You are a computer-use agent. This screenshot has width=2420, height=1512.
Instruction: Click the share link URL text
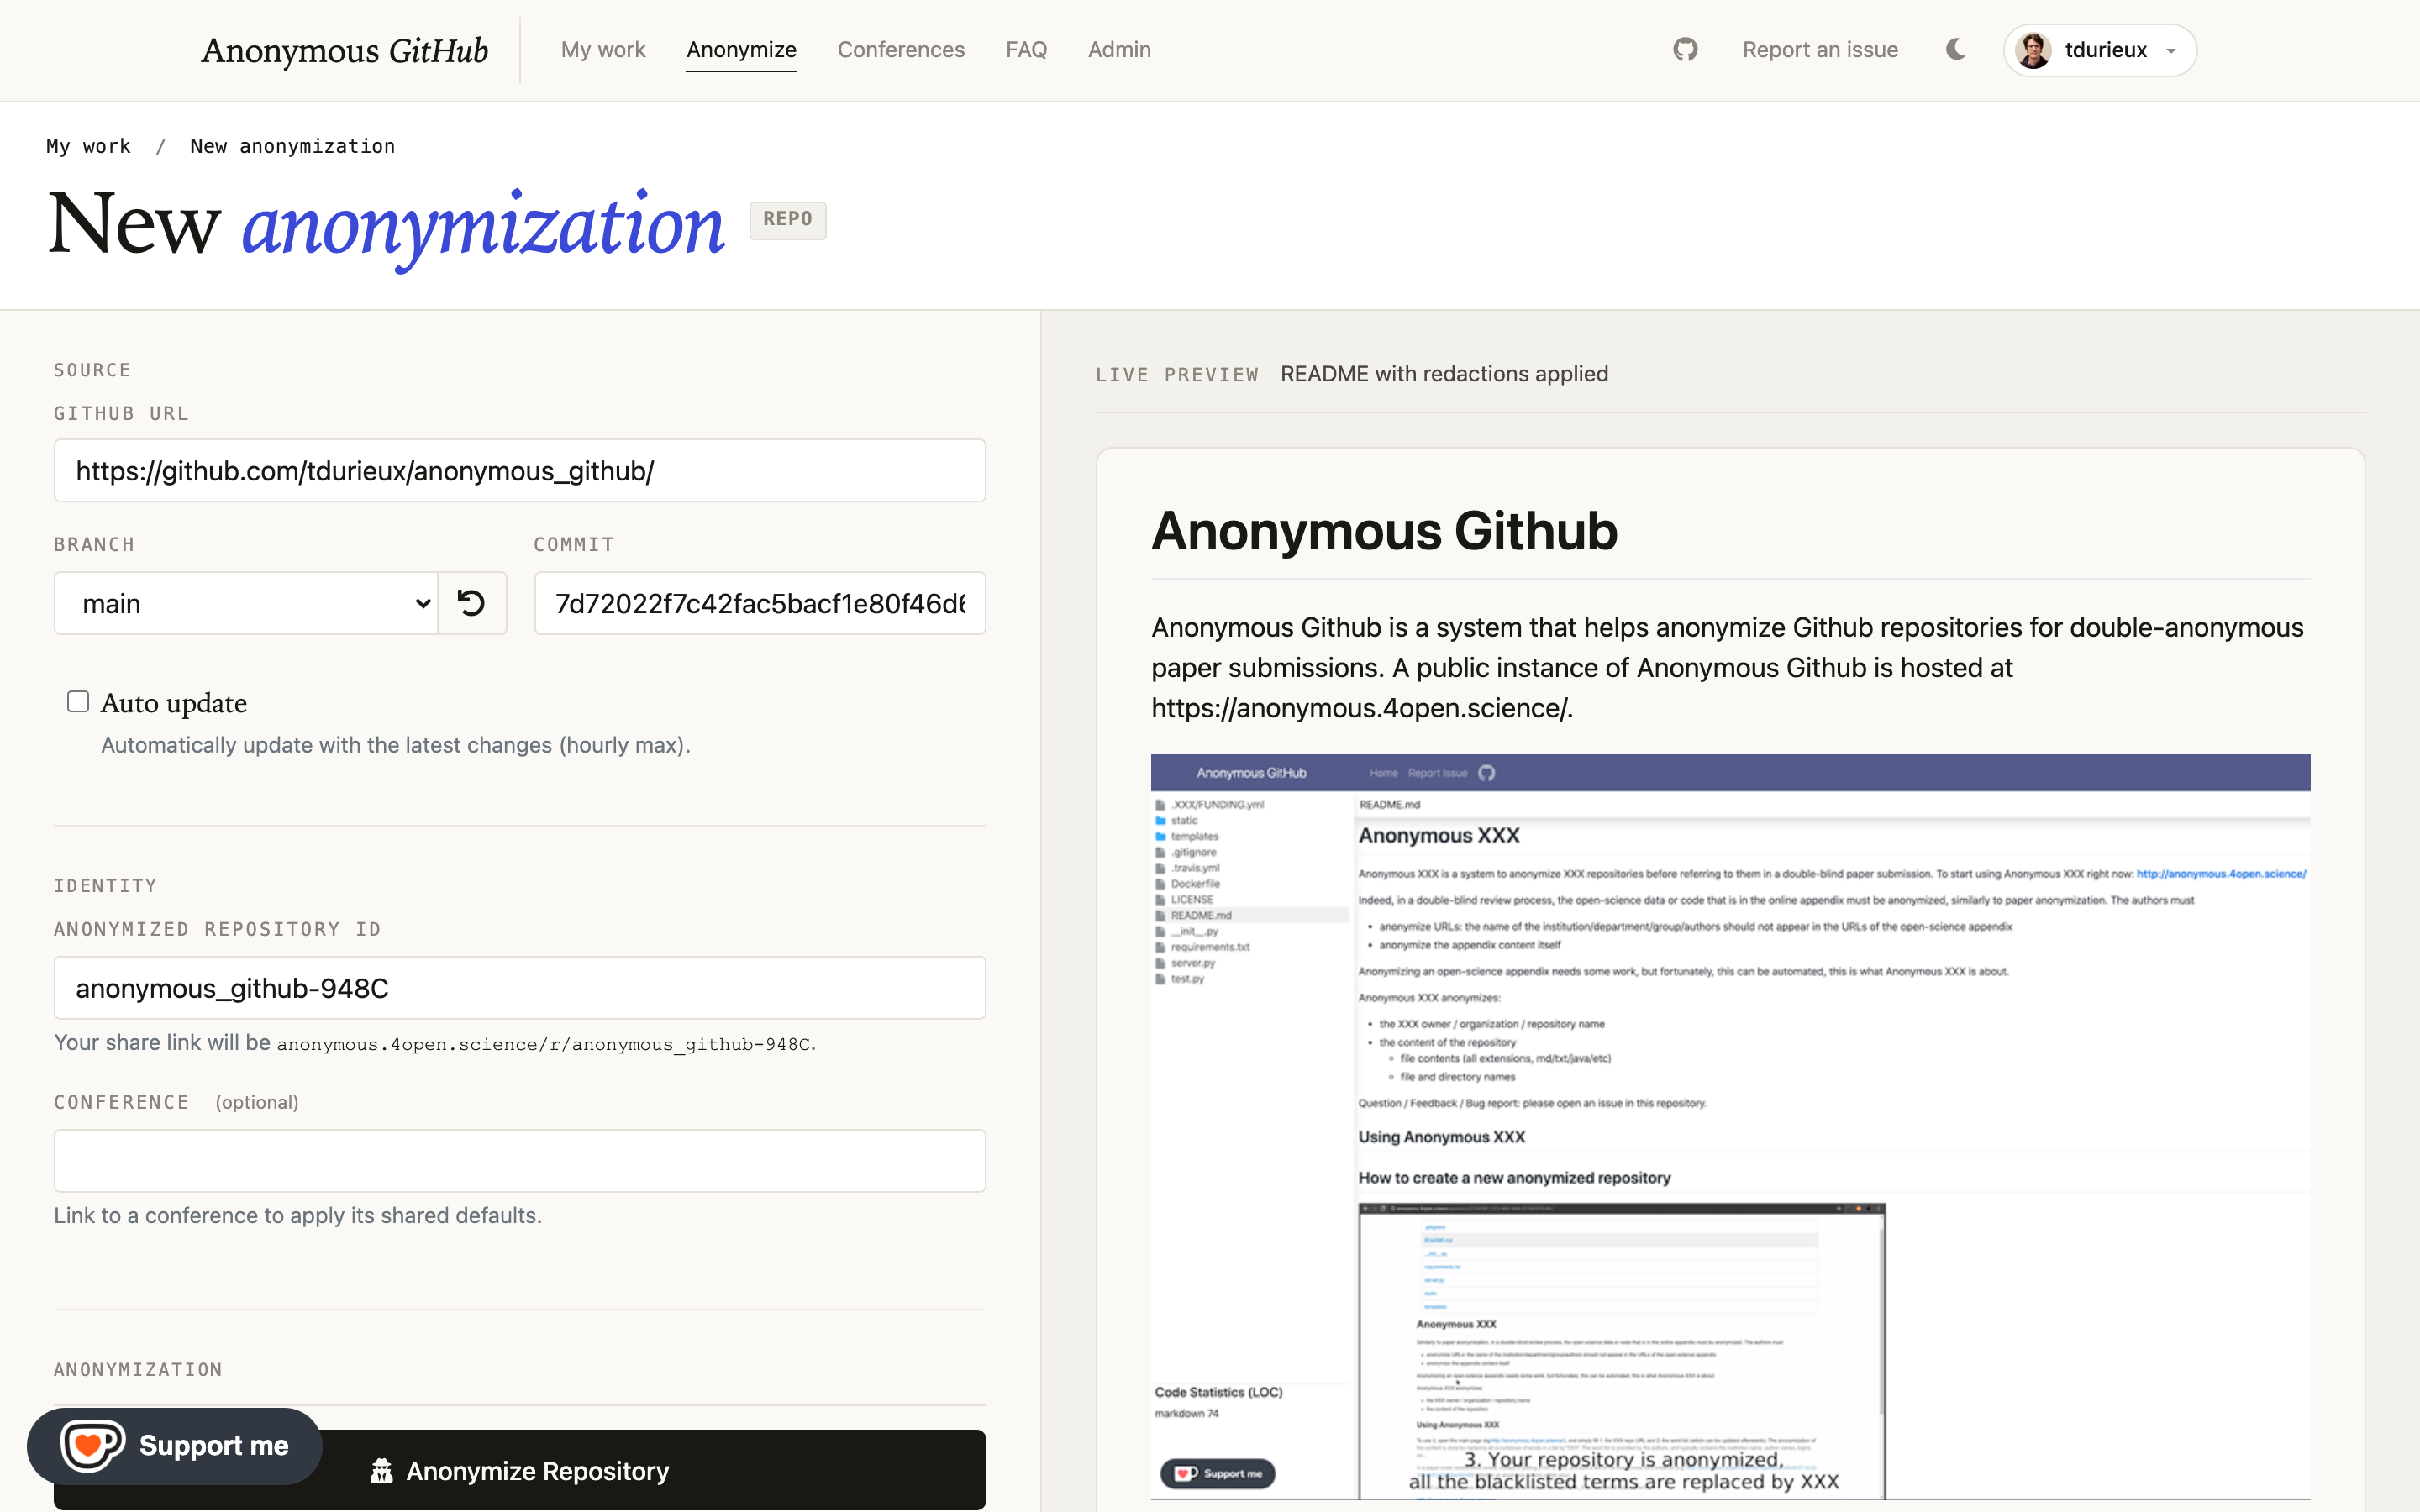pyautogui.click(x=544, y=1044)
